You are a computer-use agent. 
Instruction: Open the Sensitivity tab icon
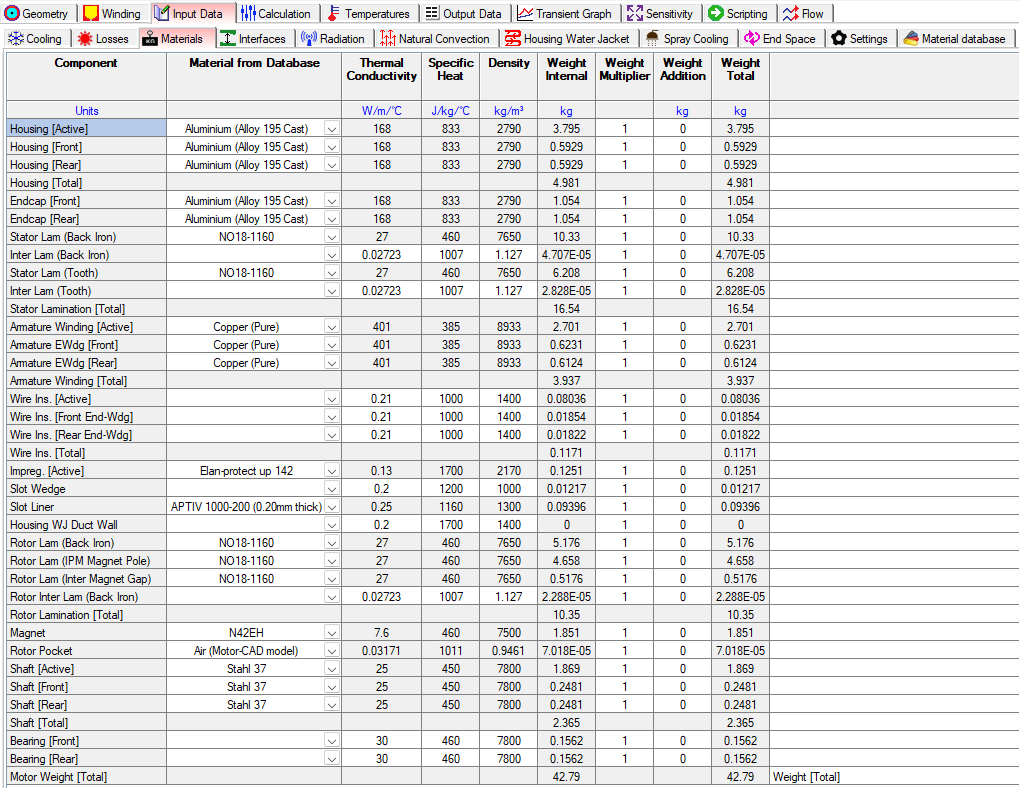(635, 13)
